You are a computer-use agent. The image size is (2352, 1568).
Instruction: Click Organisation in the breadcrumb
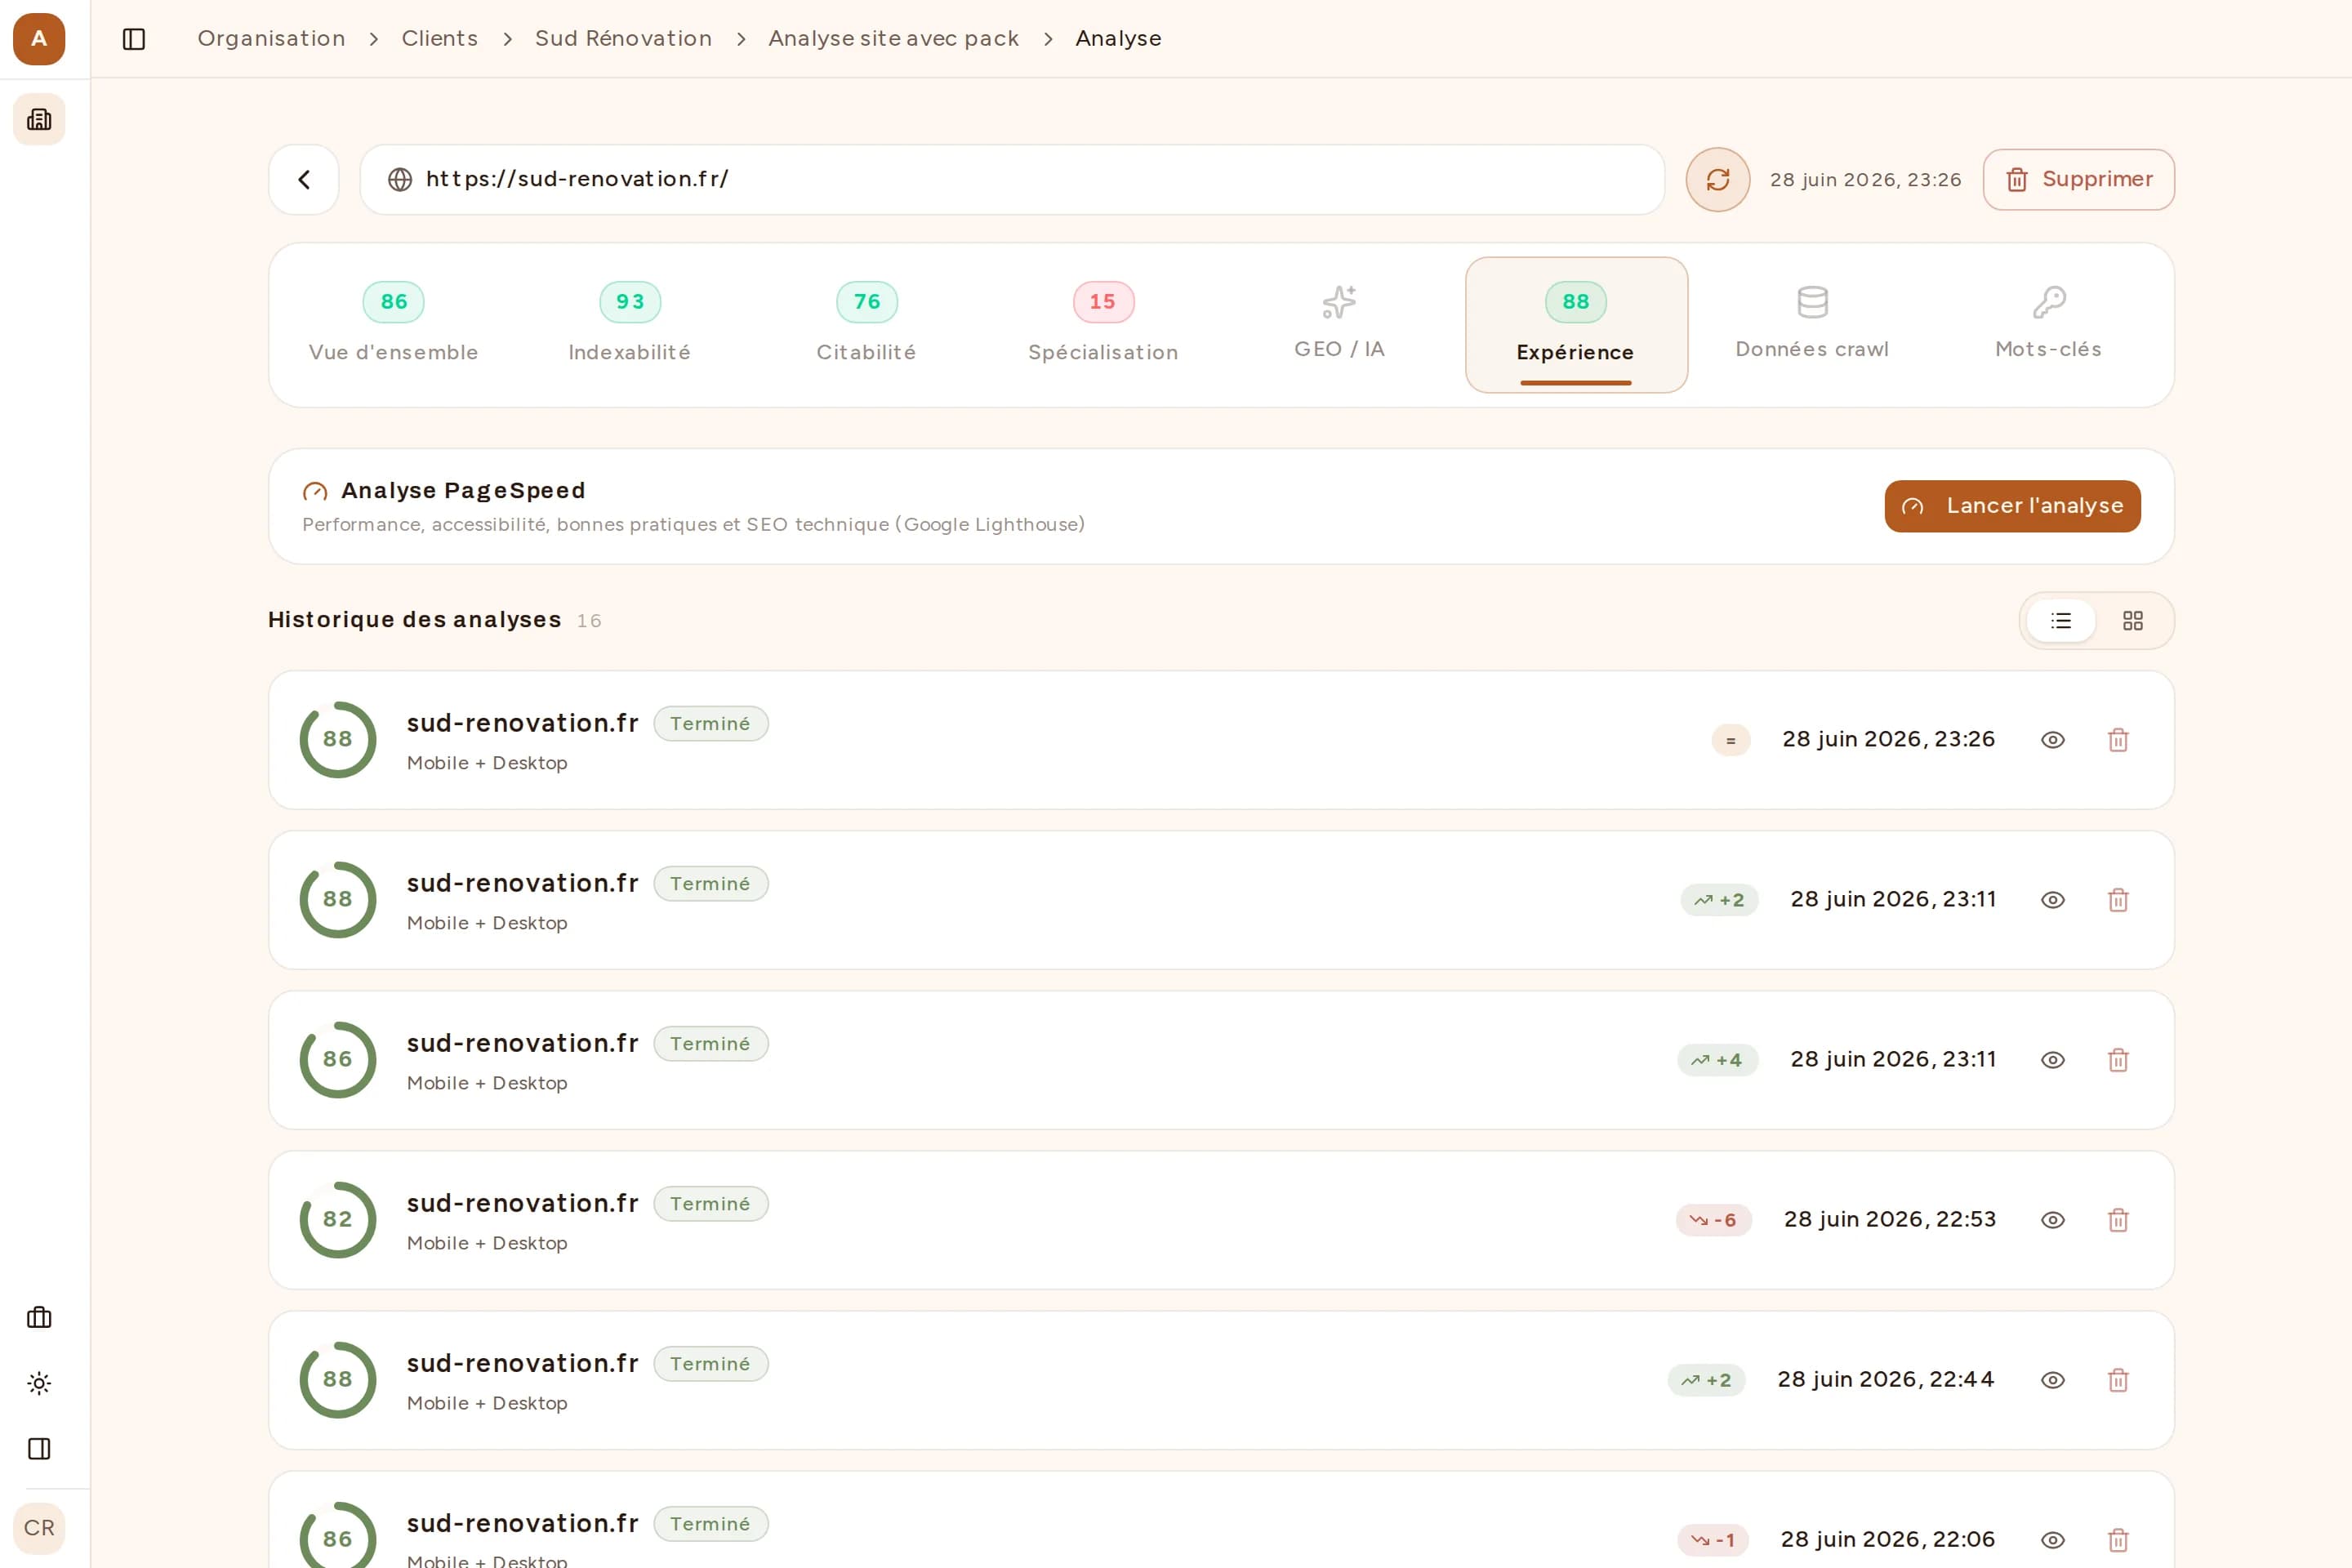click(271, 39)
